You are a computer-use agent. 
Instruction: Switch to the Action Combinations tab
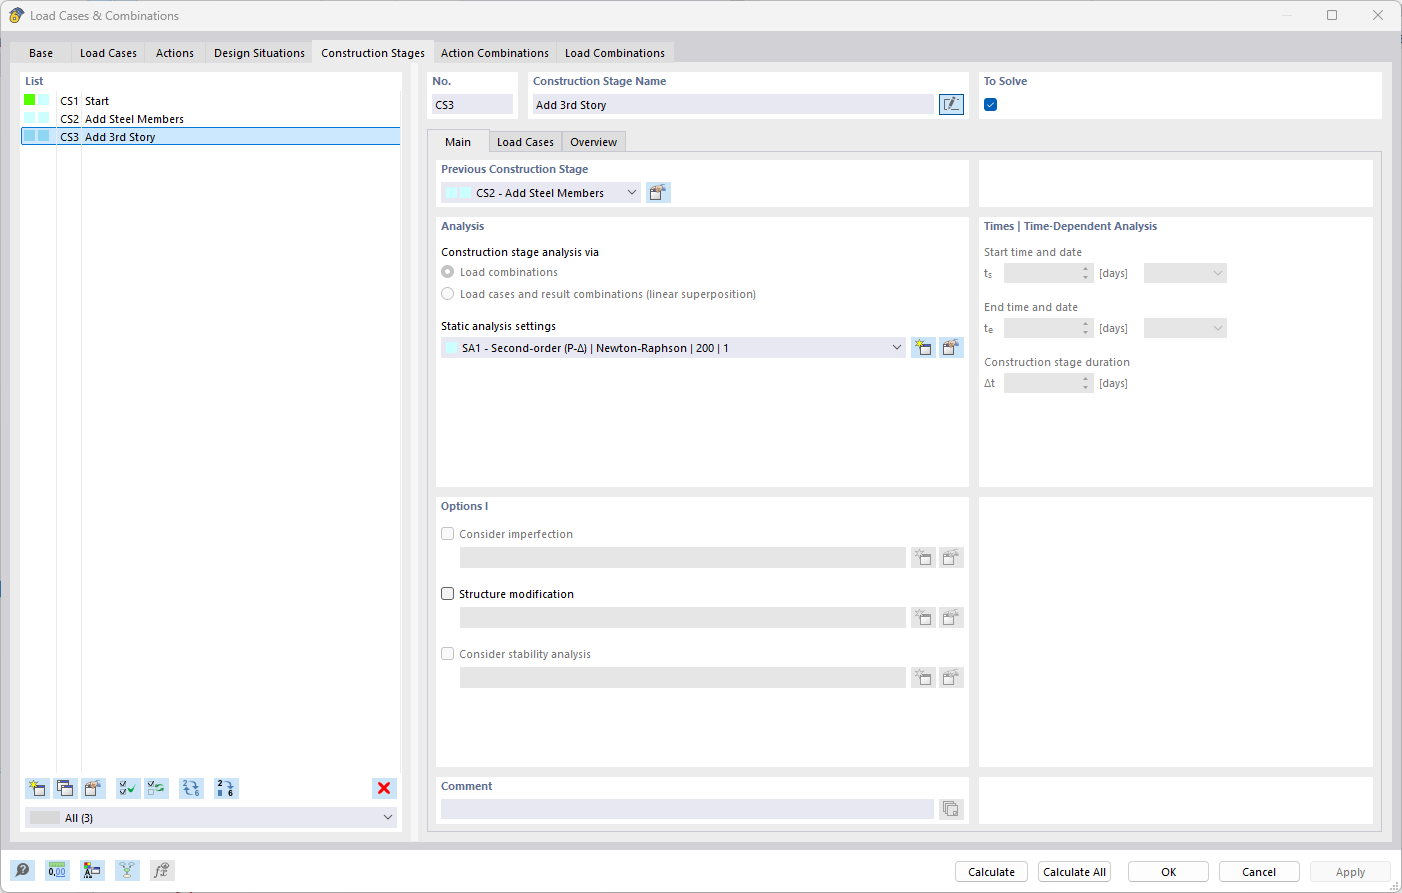pyautogui.click(x=495, y=53)
